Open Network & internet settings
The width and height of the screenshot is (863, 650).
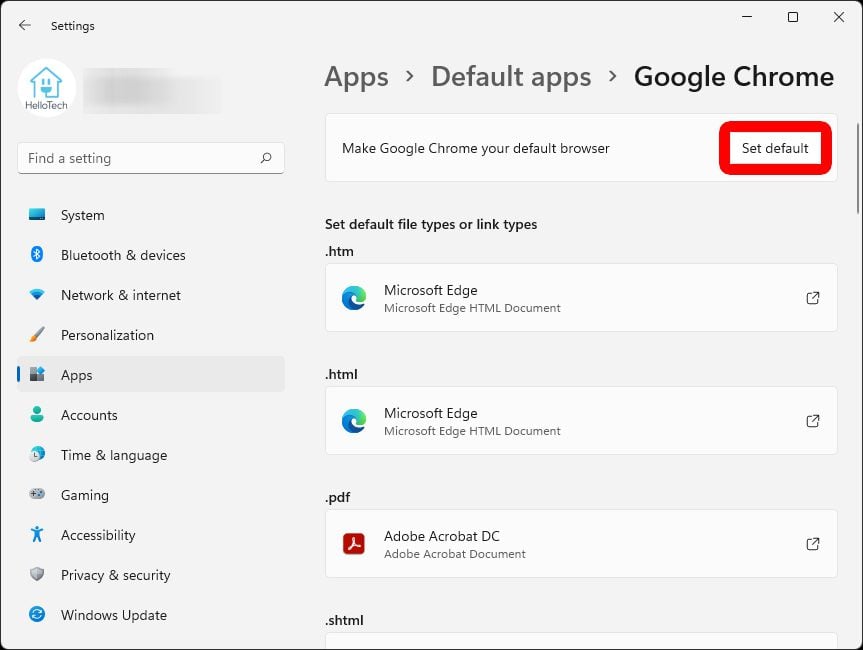[151, 295]
